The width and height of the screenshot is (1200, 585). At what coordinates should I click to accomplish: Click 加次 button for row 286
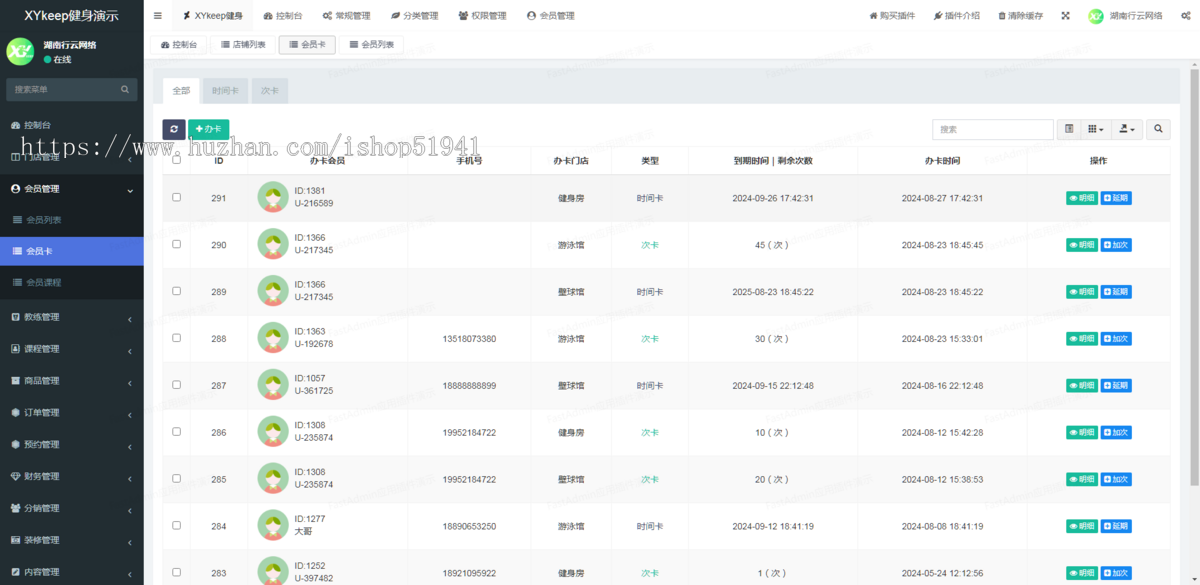pos(1116,433)
